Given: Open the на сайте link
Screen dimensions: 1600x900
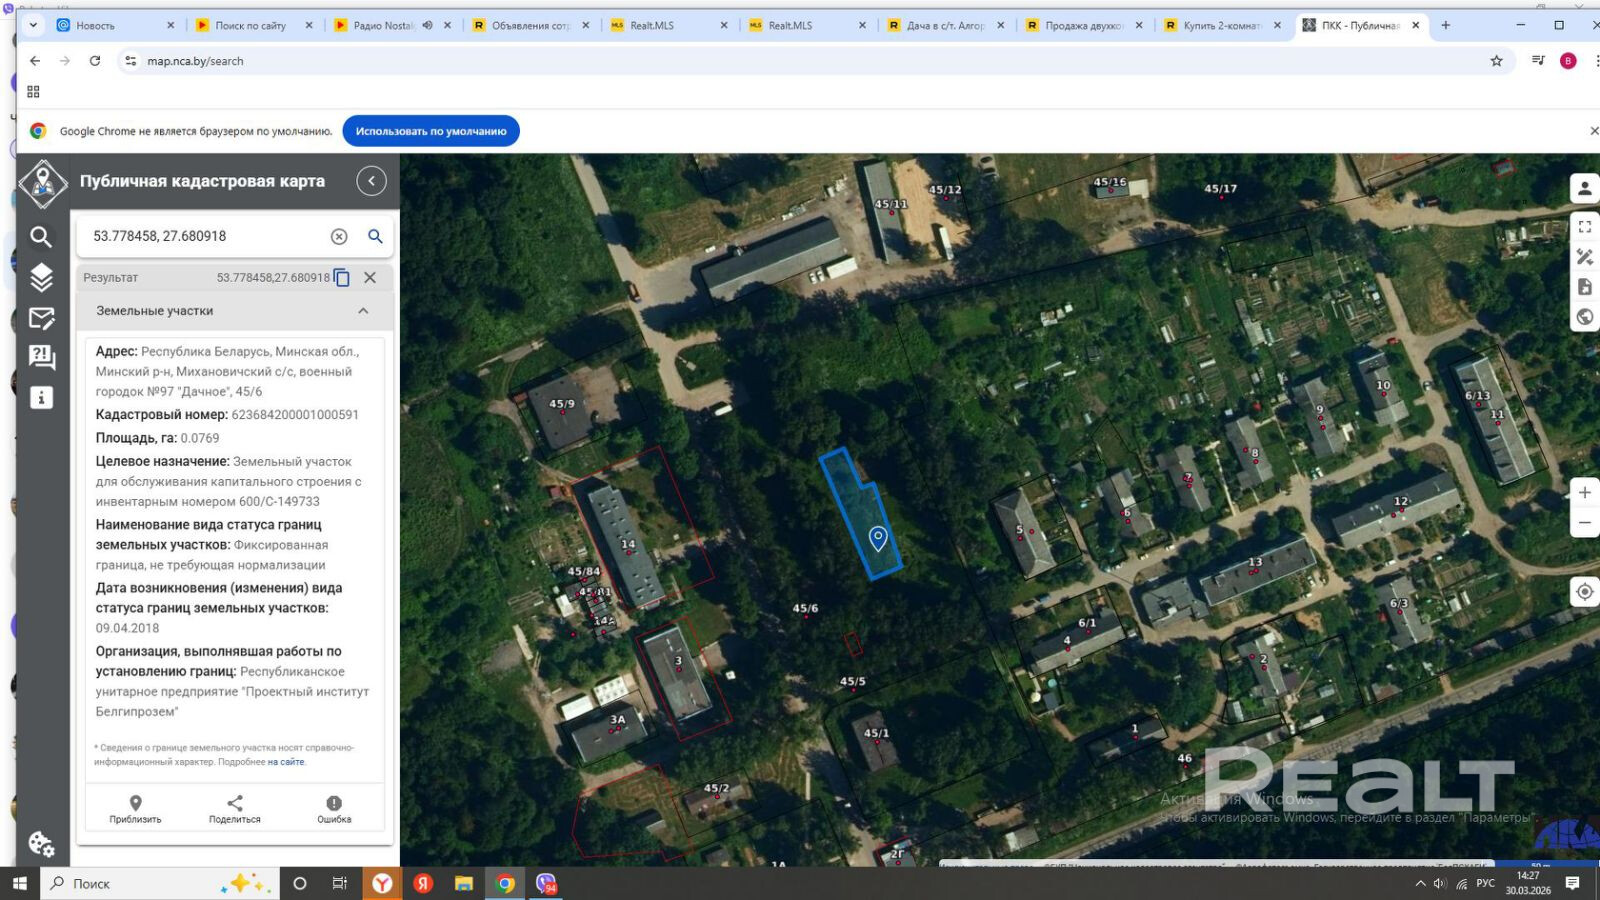Looking at the screenshot, I should tap(286, 762).
